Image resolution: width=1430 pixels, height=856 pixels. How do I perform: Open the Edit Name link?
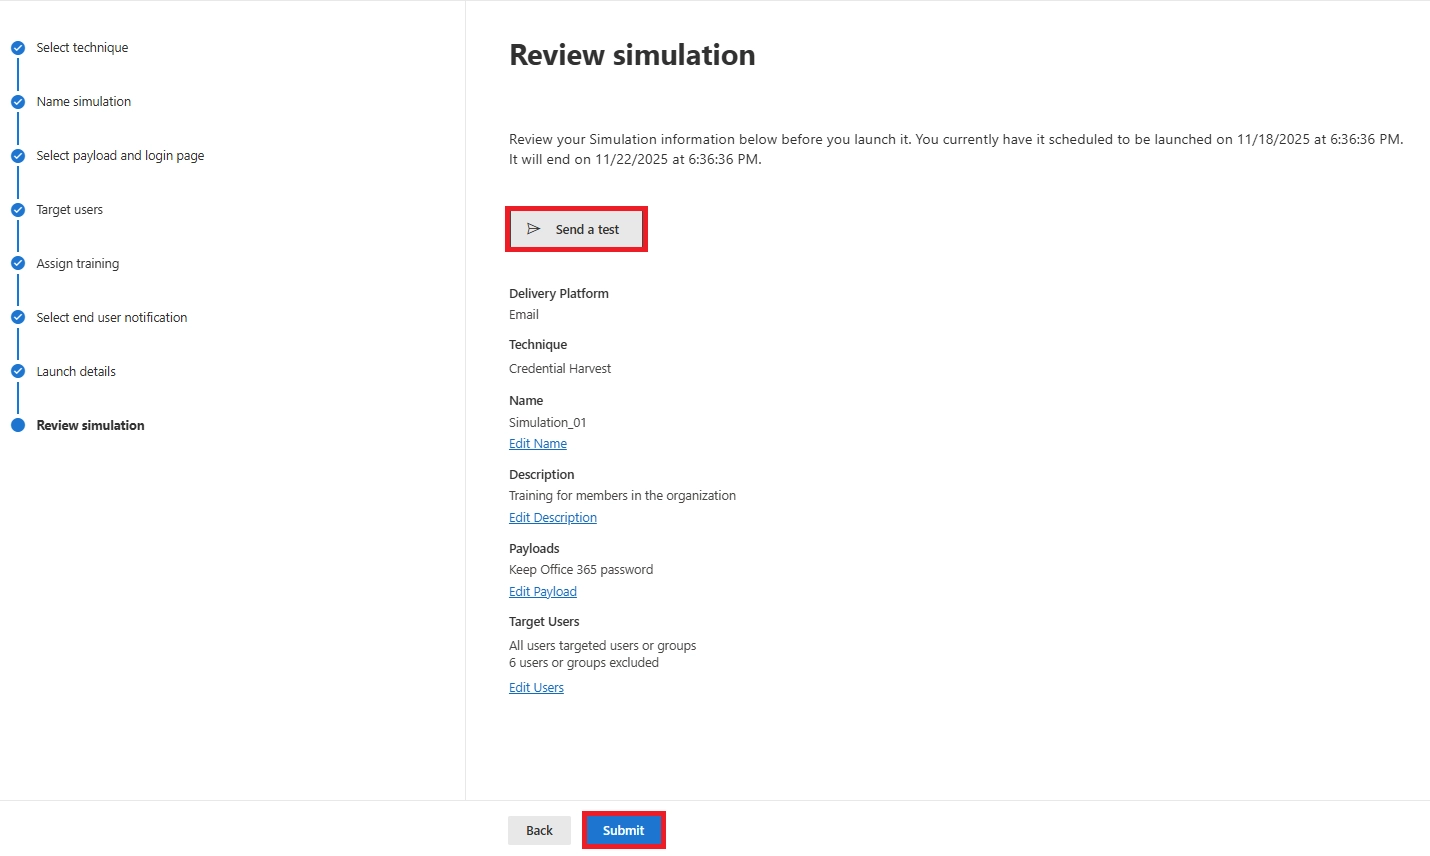(537, 443)
